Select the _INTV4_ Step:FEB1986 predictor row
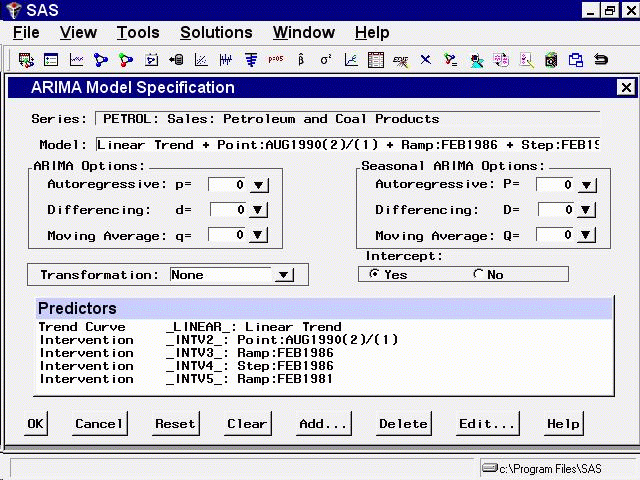The height and width of the screenshot is (480, 640). click(x=323, y=366)
